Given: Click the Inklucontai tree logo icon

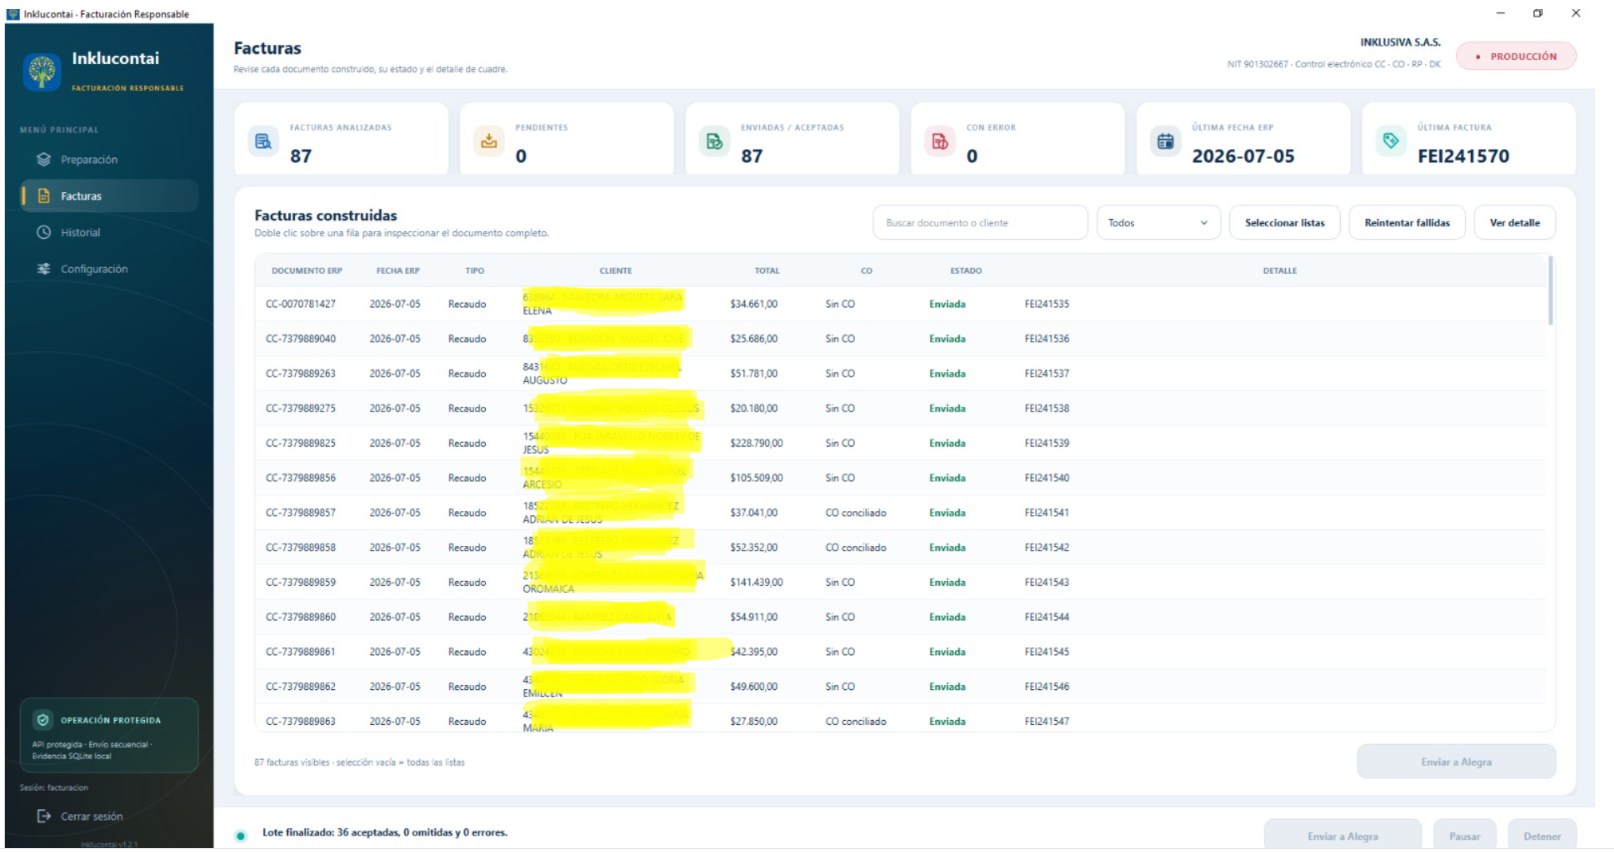Looking at the screenshot, I should (42, 72).
